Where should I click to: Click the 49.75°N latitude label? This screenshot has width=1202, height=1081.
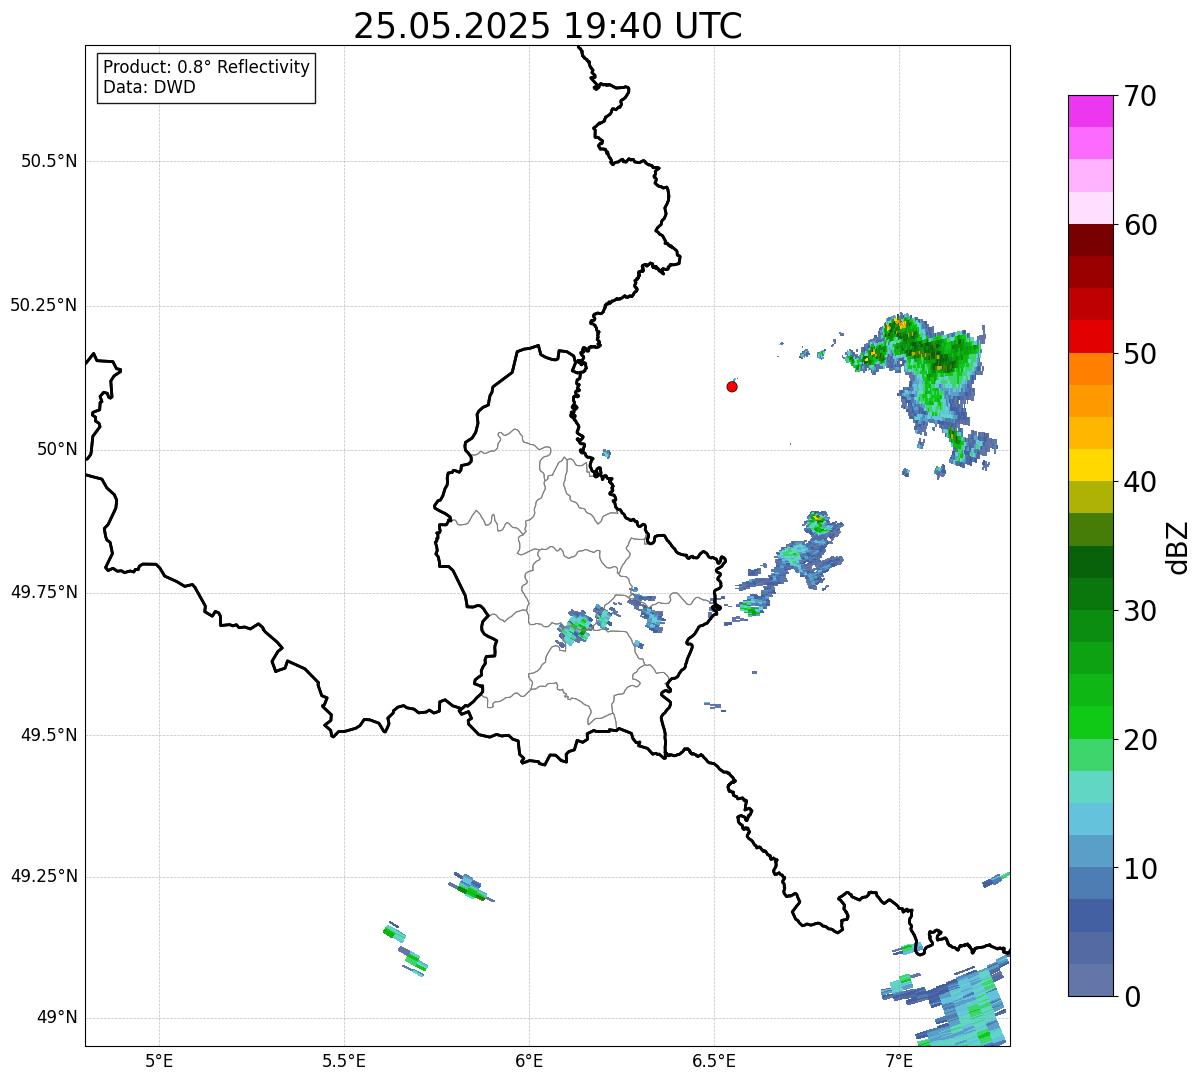(x=44, y=592)
